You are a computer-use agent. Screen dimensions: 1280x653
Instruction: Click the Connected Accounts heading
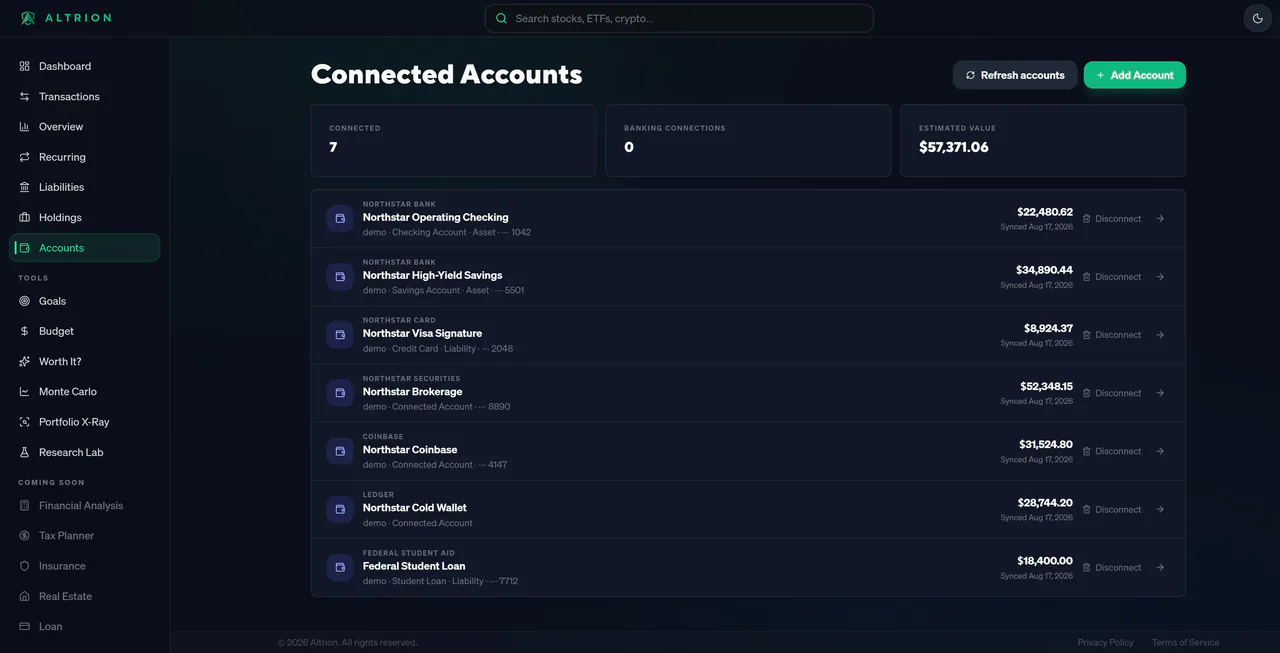coord(447,74)
